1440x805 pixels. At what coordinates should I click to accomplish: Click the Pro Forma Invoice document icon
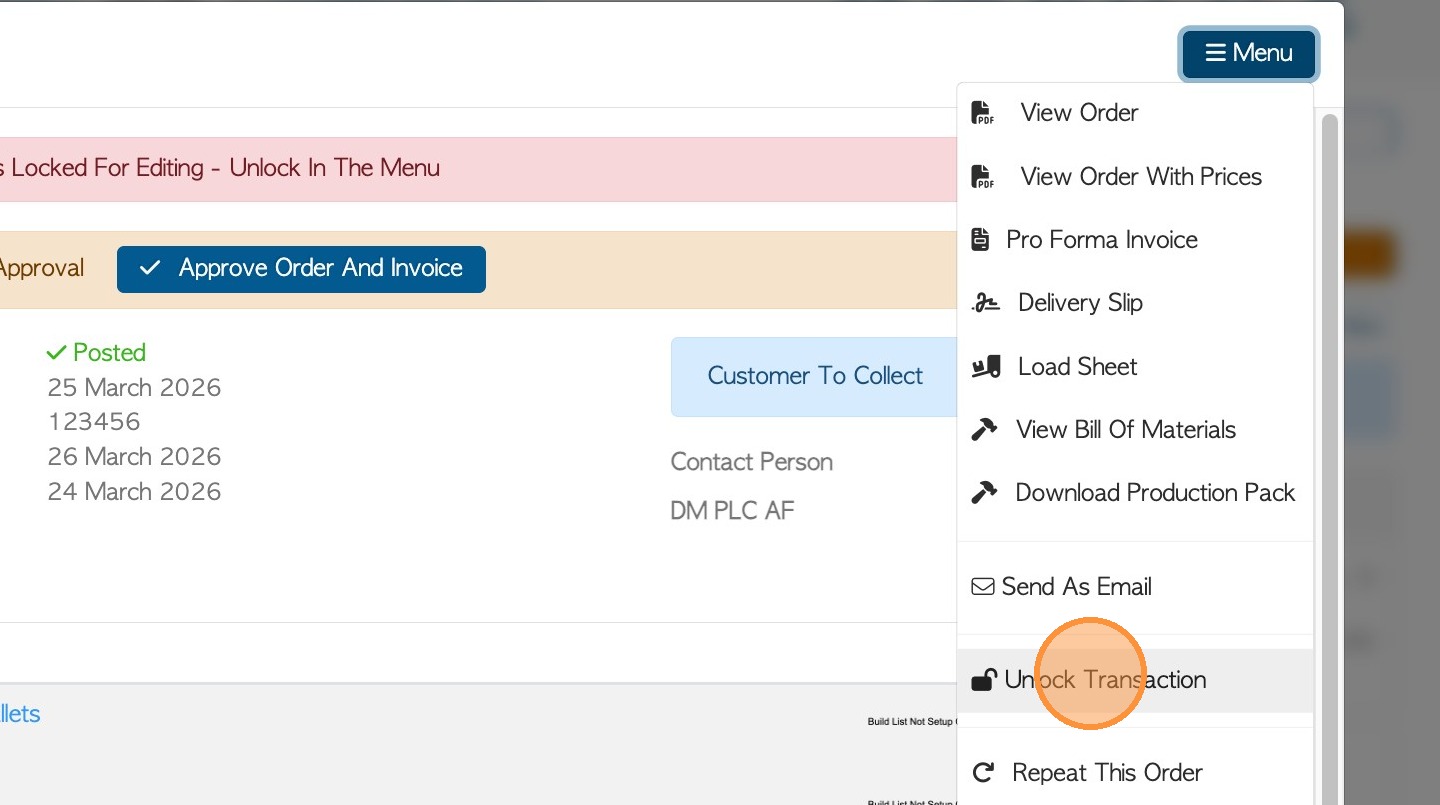coord(981,240)
